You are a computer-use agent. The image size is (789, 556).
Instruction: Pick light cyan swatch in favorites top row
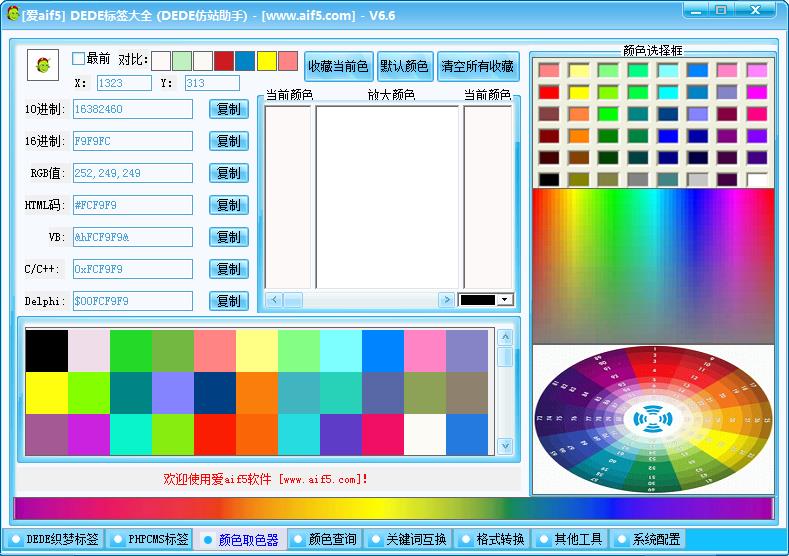[341, 351]
